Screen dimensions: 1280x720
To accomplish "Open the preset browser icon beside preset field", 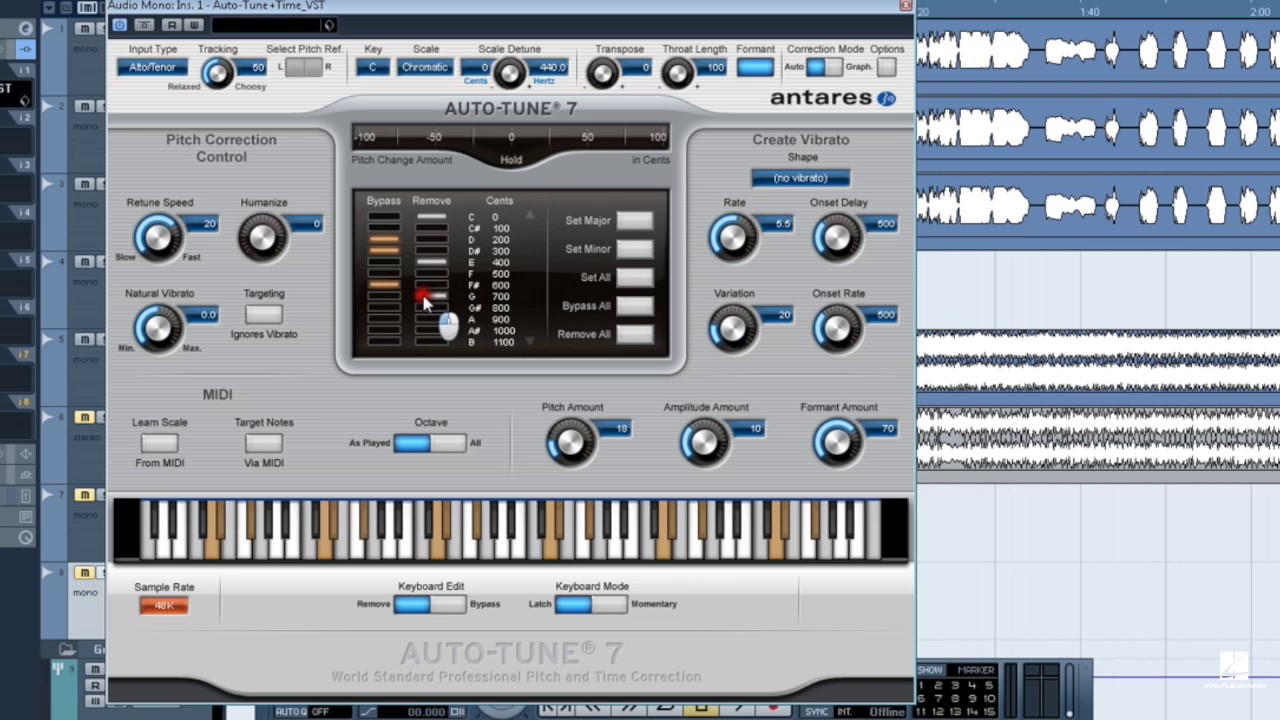I will coord(329,25).
